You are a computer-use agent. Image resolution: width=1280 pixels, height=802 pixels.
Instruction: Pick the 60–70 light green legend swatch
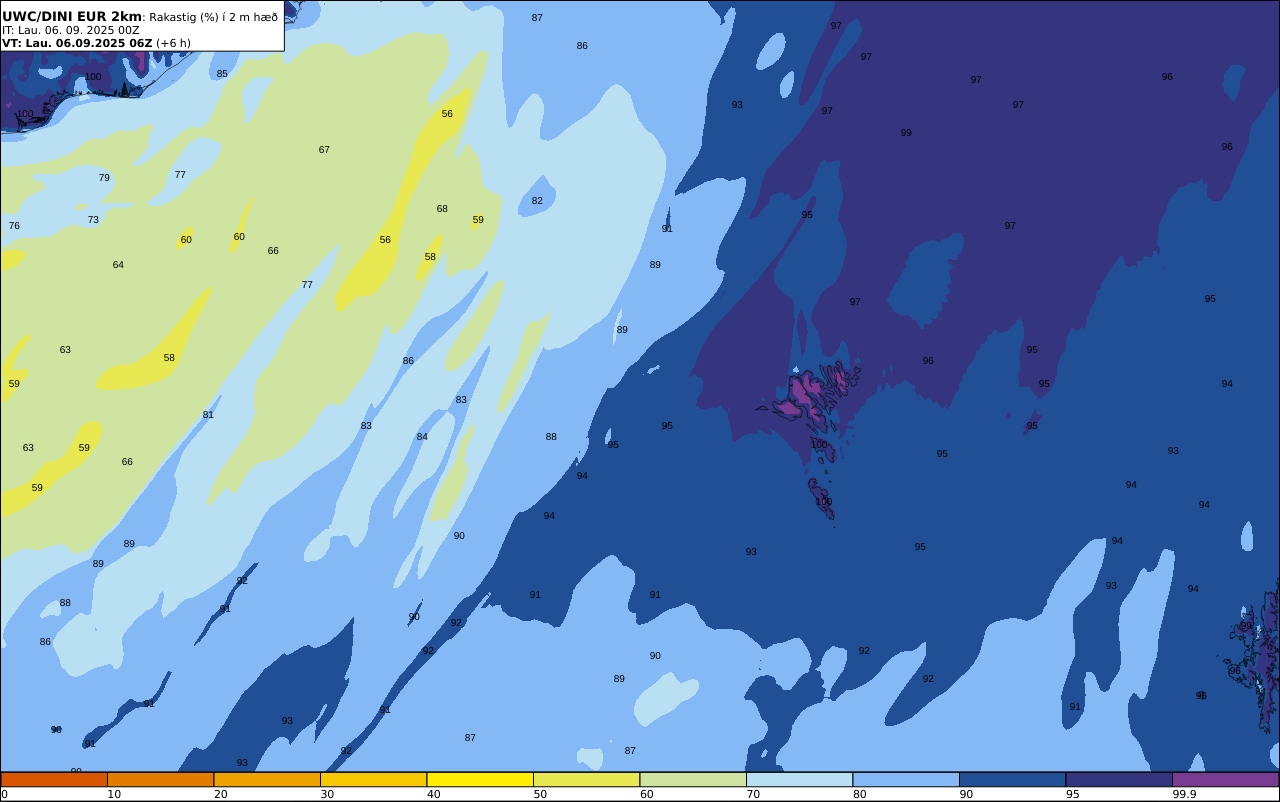[x=693, y=779]
